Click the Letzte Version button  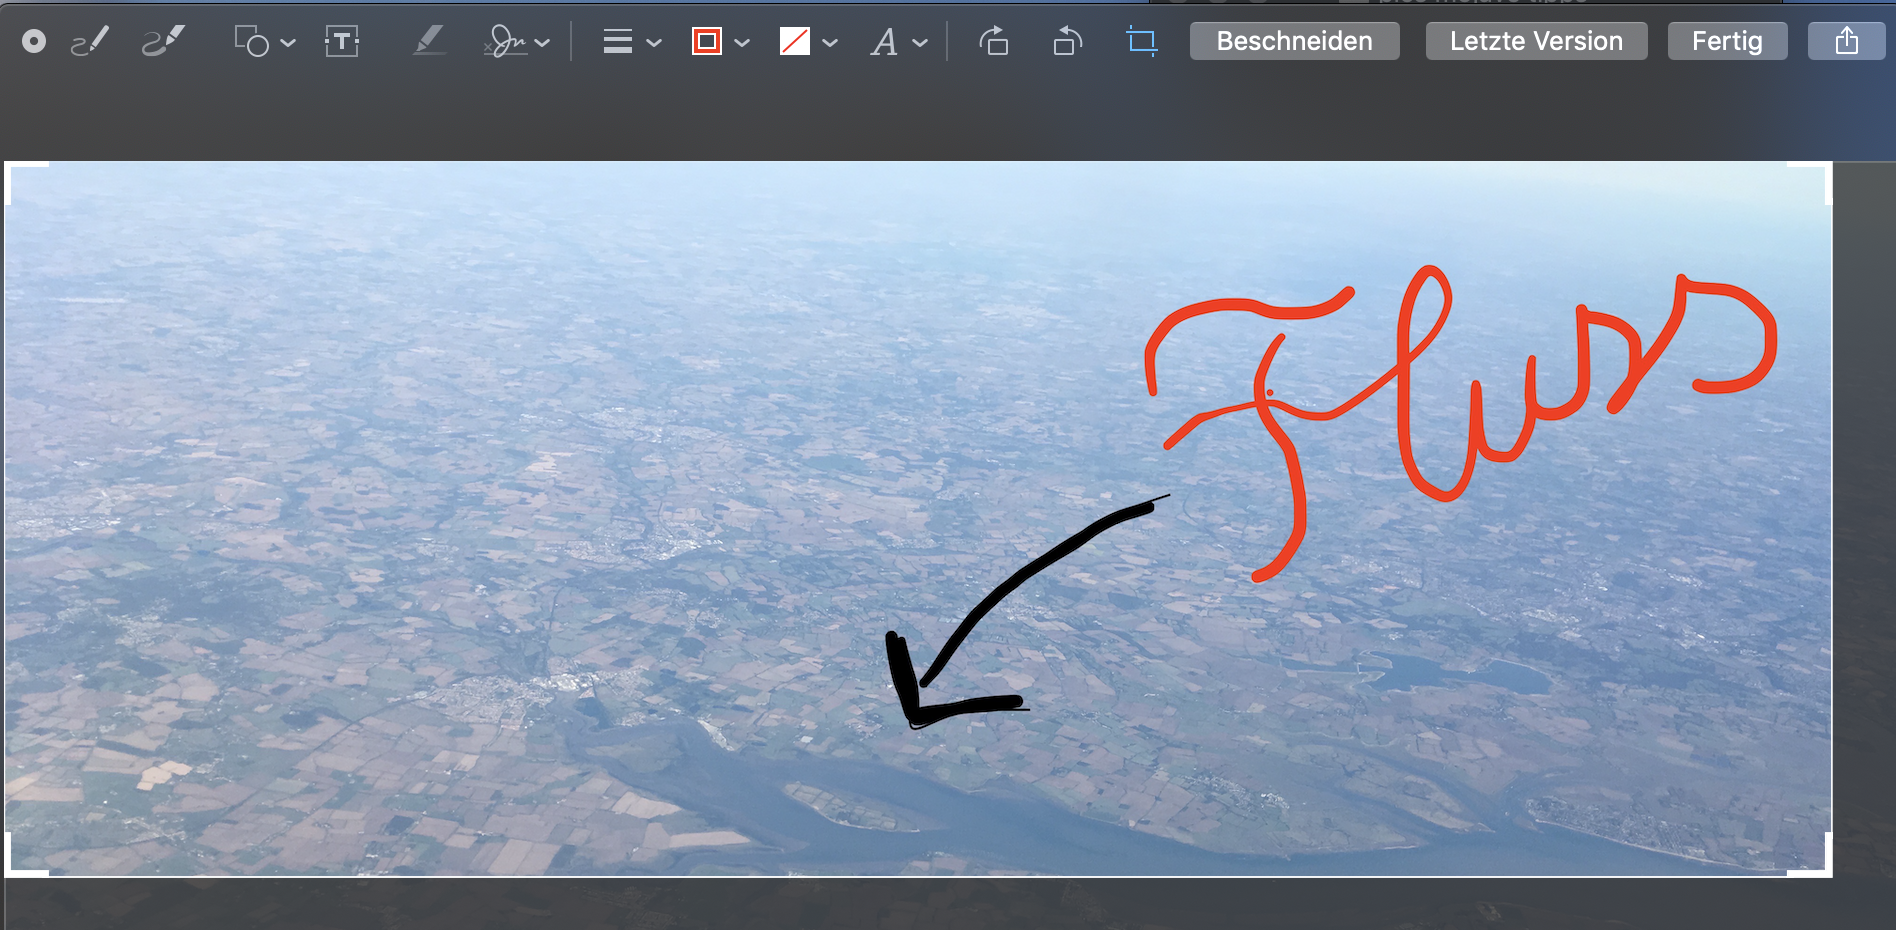(x=1536, y=42)
